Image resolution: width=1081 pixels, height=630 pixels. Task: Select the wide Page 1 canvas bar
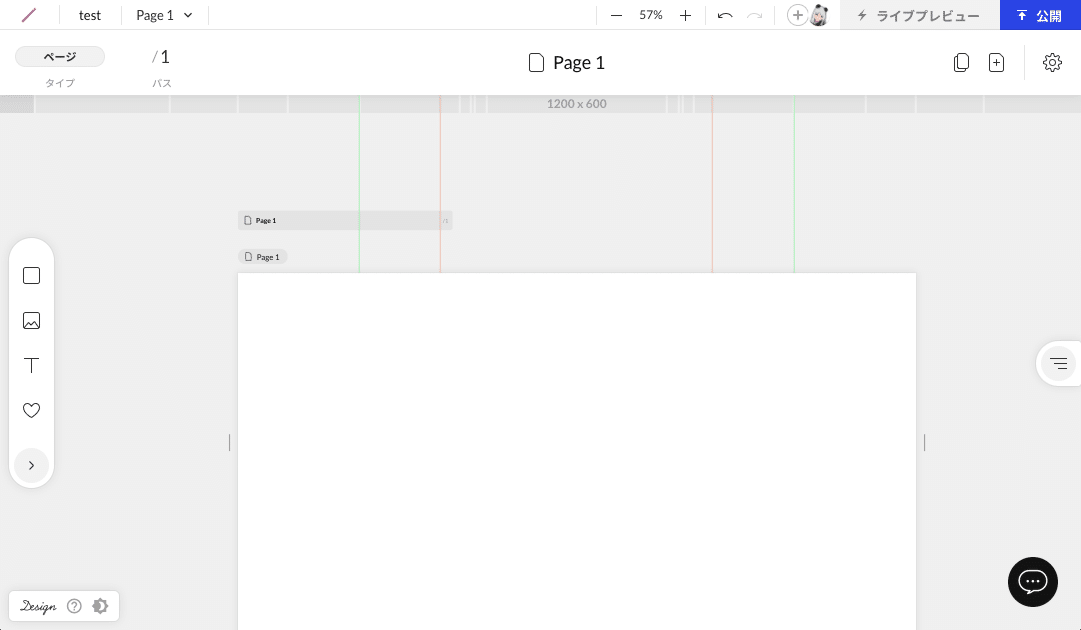pyautogui.click(x=345, y=221)
